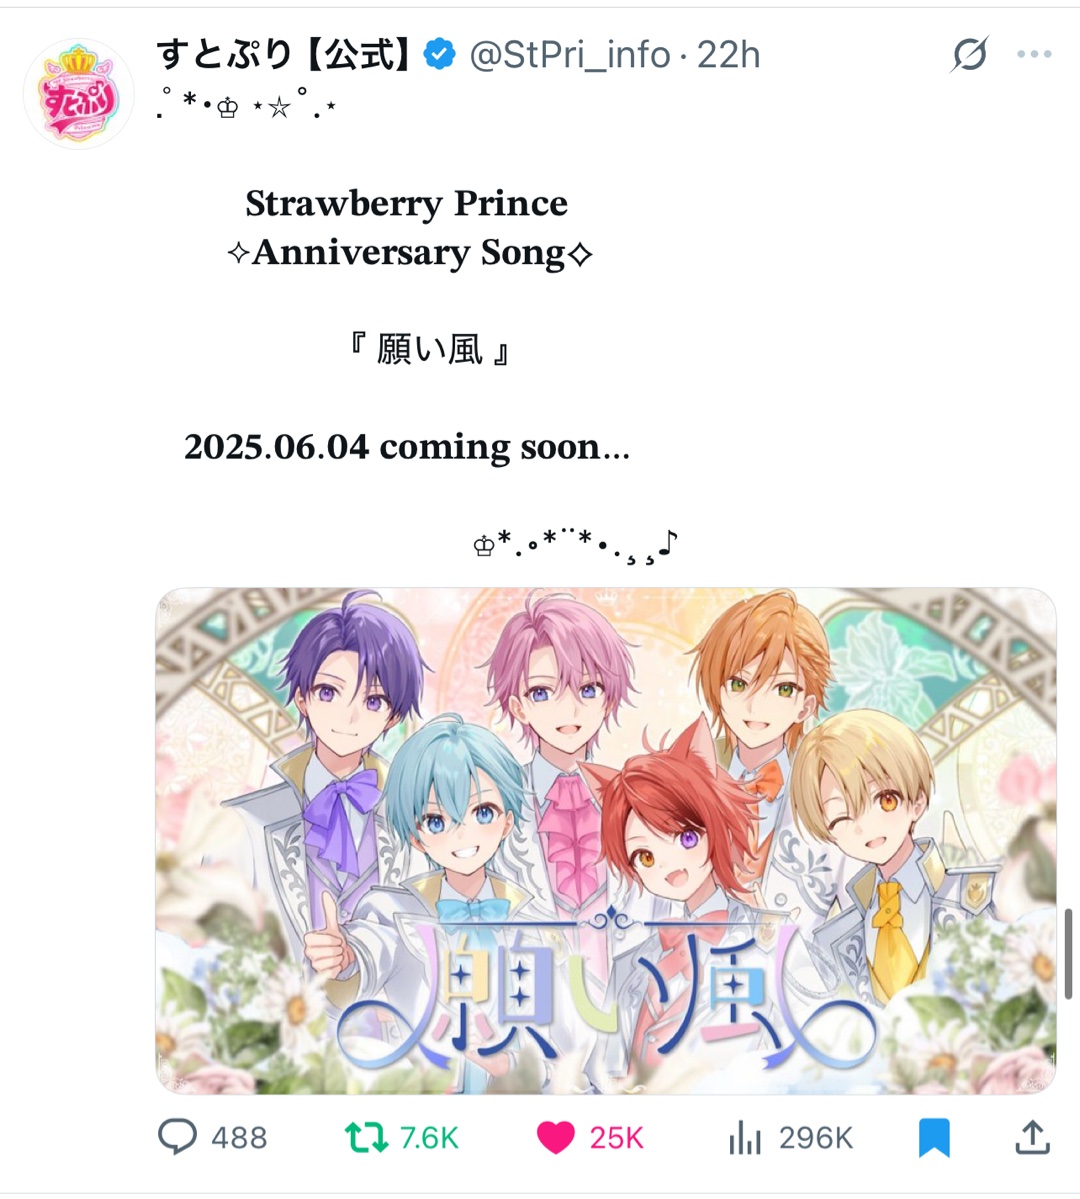Screen dimensions: 1080x1199
Task: Open the Grok explain-post icon
Action: 970,54
